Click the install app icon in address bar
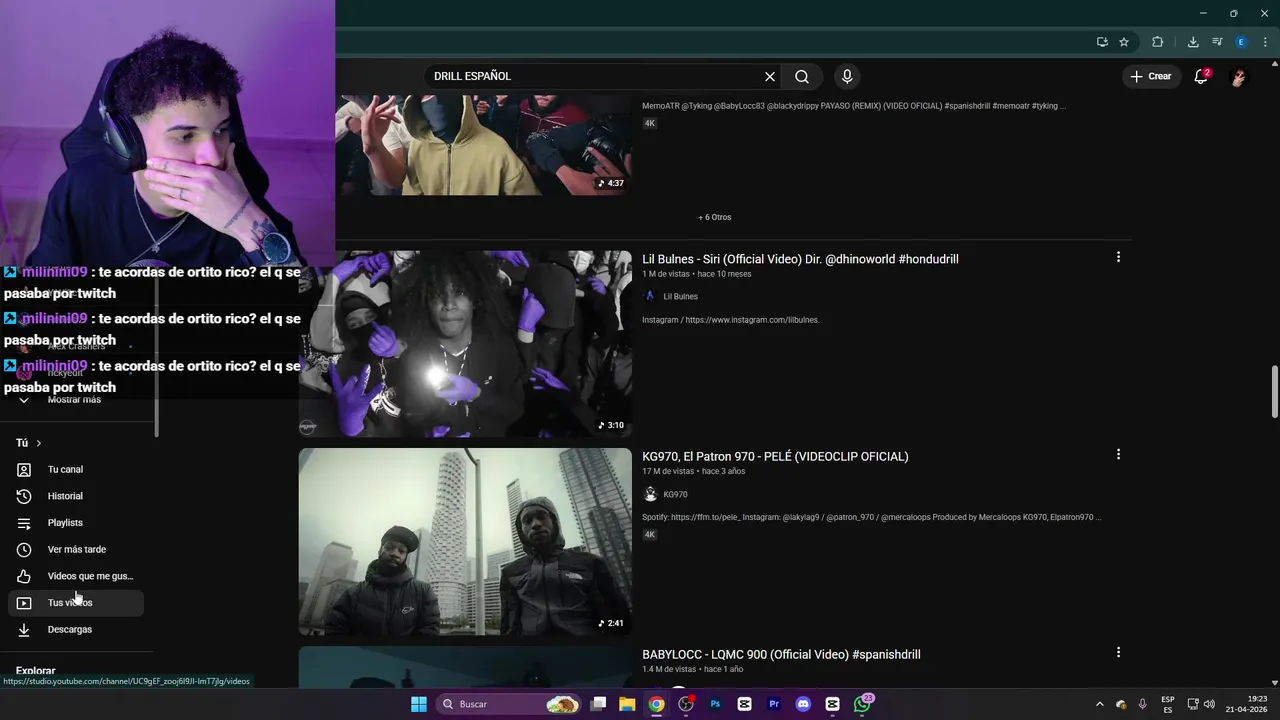Viewport: 1280px width, 720px height. [1102, 42]
